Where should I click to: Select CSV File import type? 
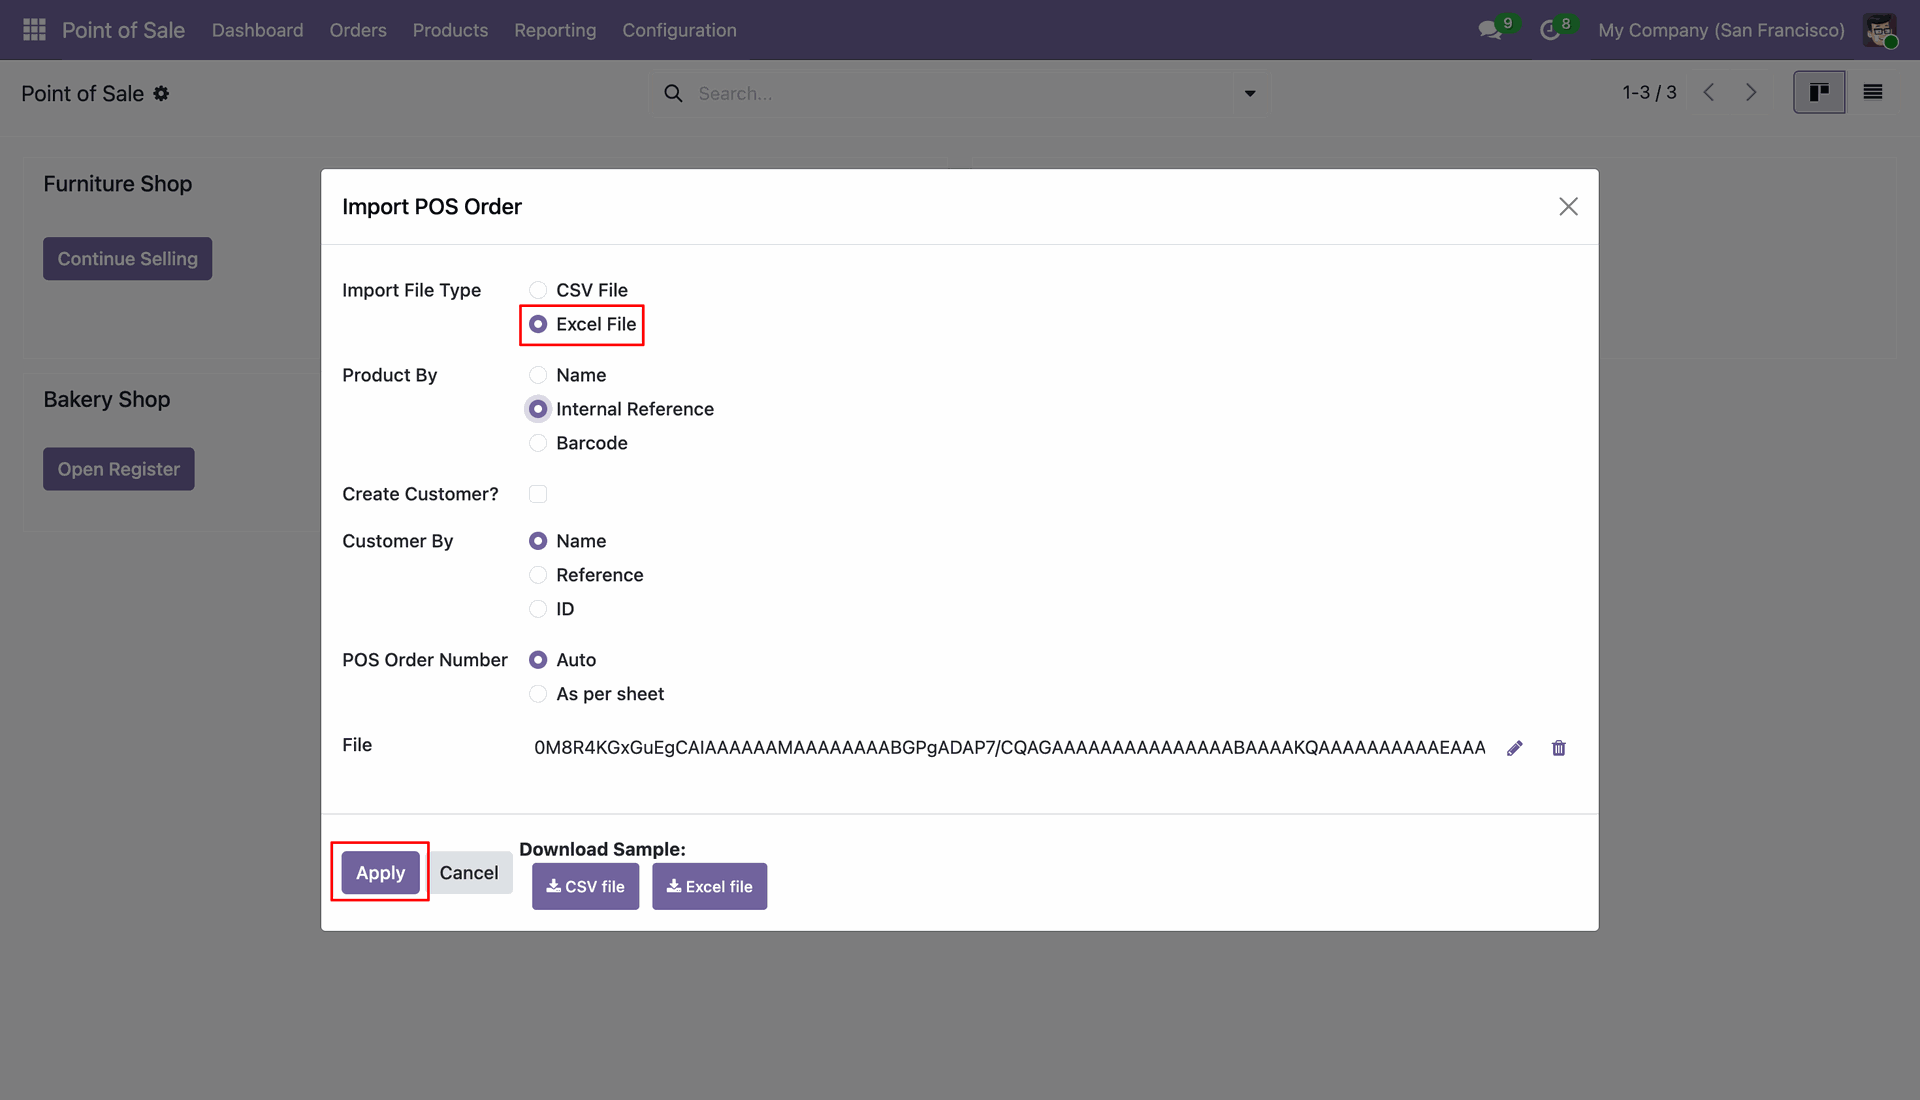tap(538, 290)
